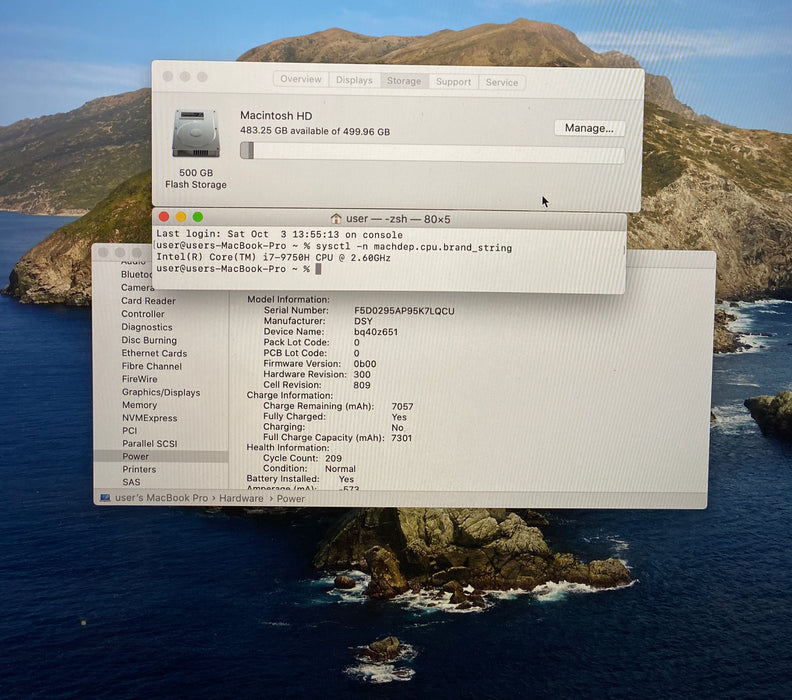Zoom Terminal with the green button
Image resolution: width=792 pixels, height=700 pixels.
[x=198, y=217]
